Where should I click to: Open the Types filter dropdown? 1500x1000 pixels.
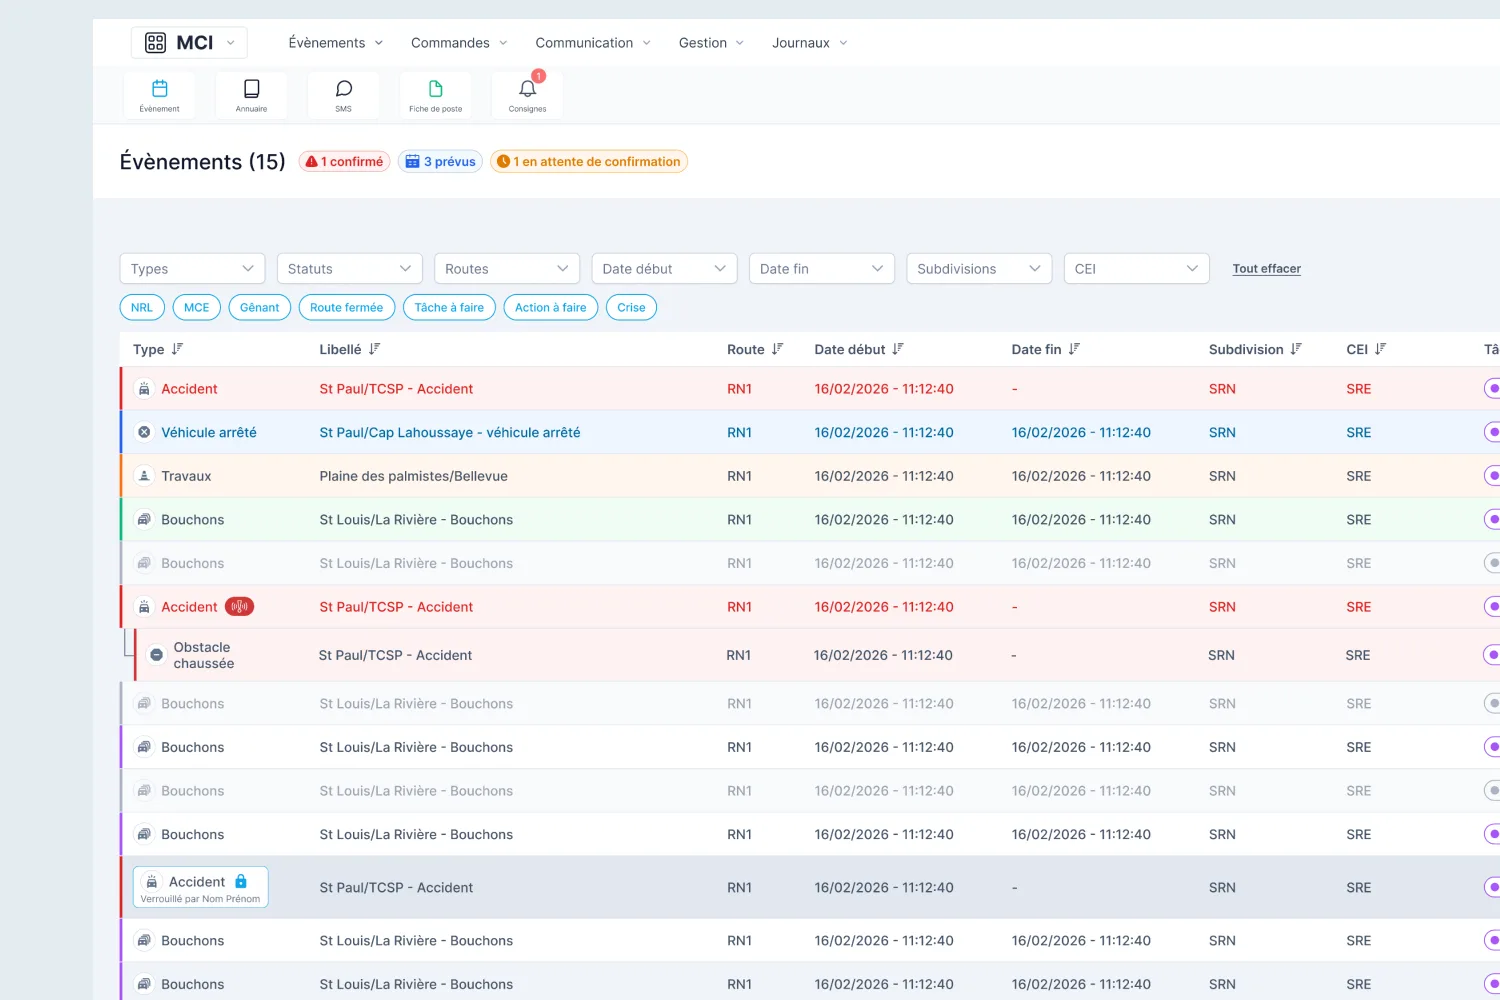point(192,269)
